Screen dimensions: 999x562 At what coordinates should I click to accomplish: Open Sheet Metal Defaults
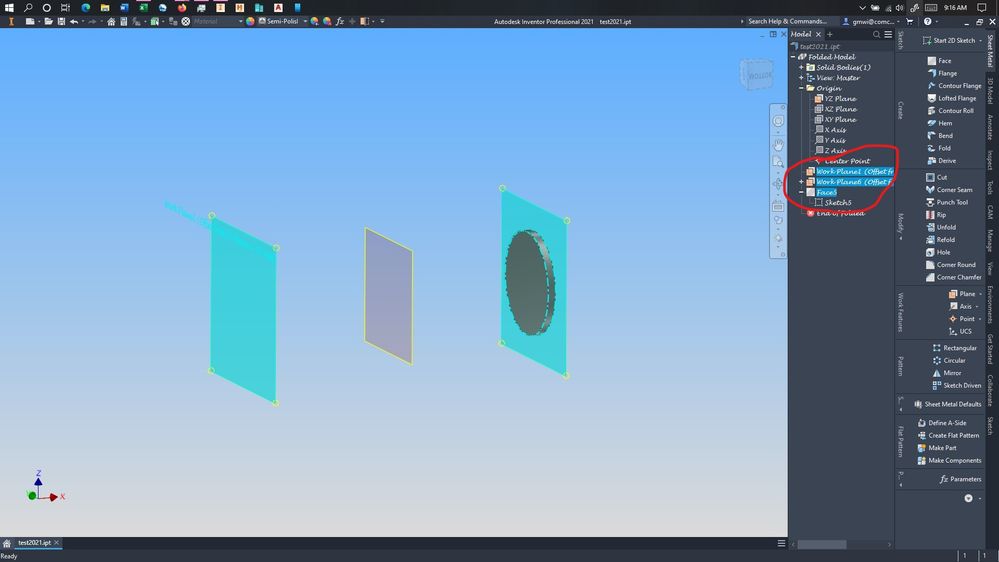point(947,404)
